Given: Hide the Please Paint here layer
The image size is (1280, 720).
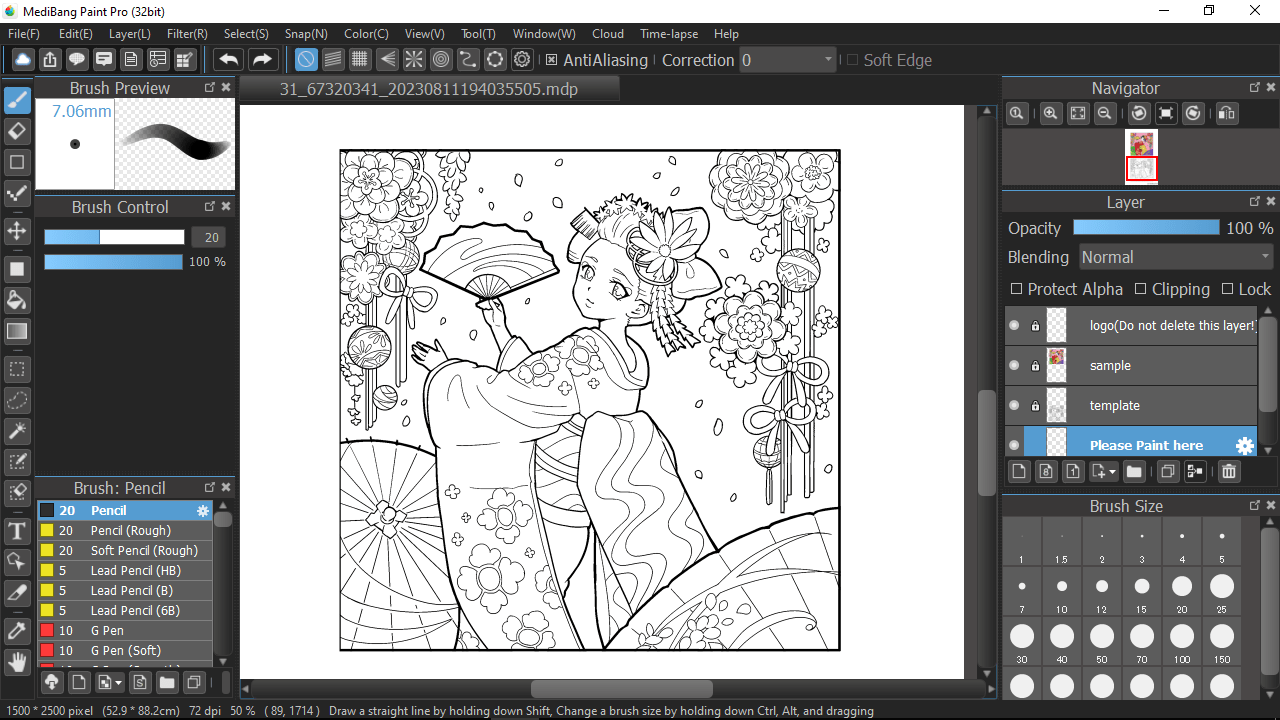Looking at the screenshot, I should point(1014,445).
